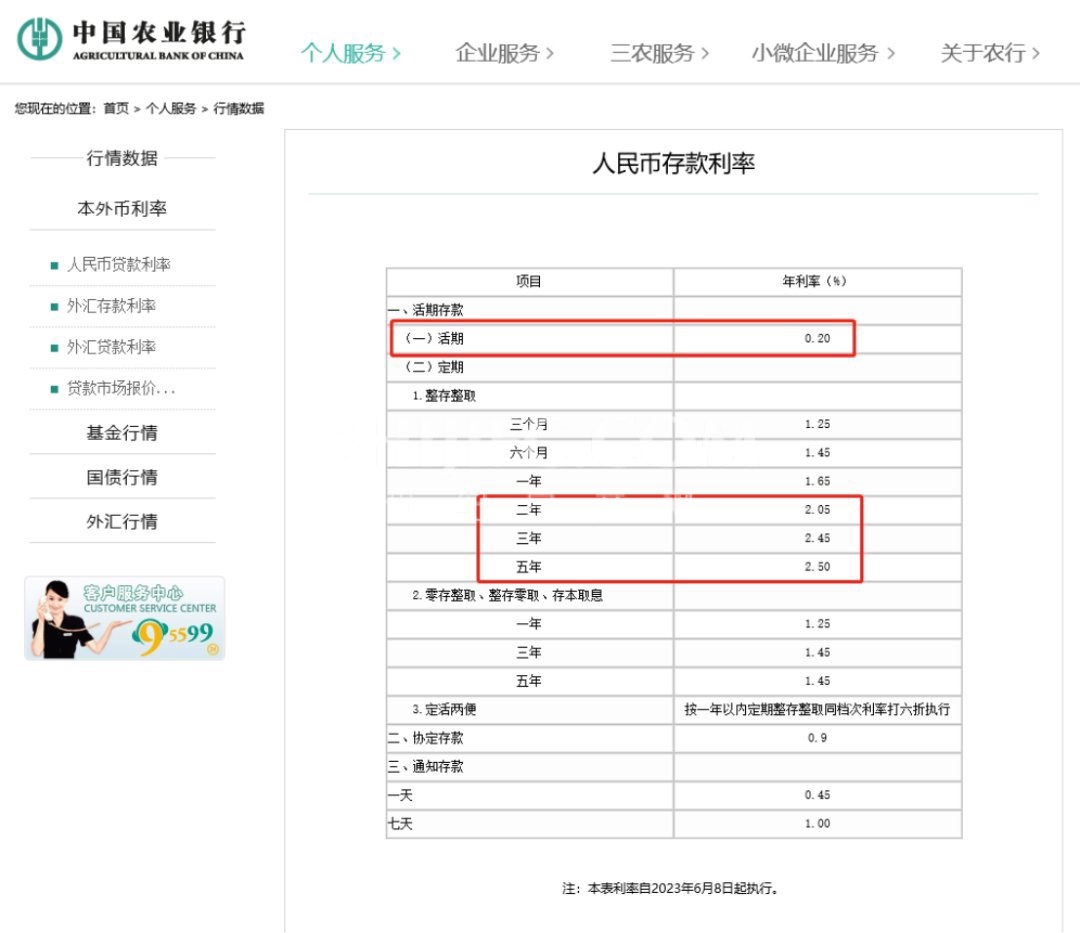Select 国债行情 in the sidebar

pos(122,477)
